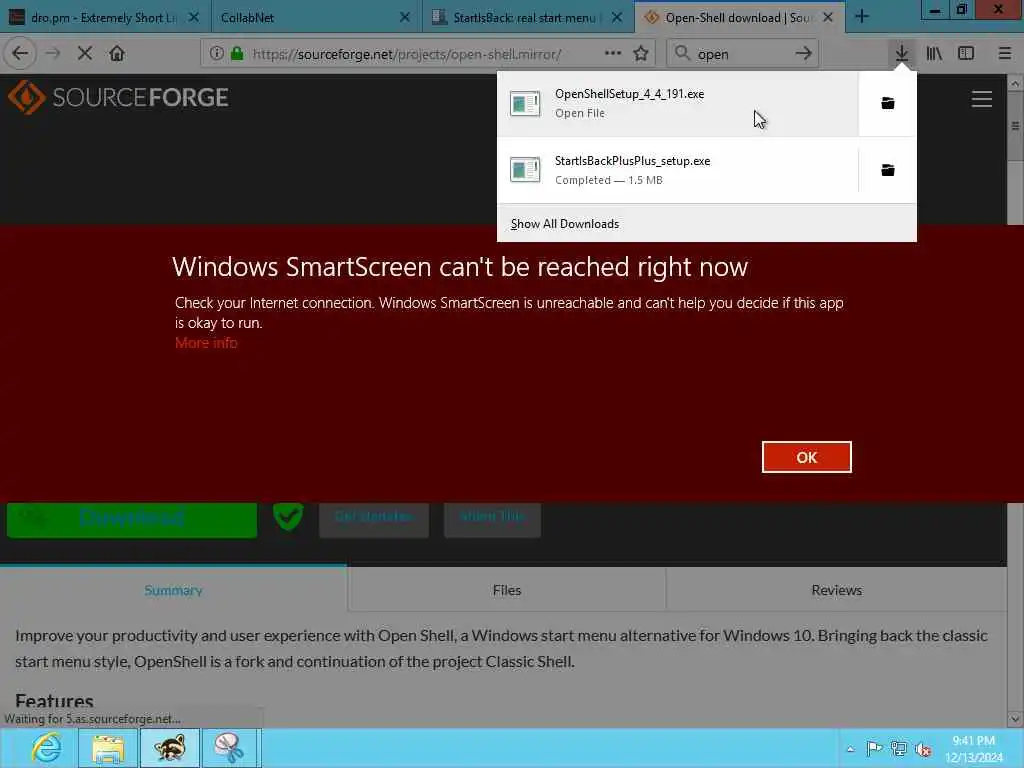The image size is (1024, 768).
Task: Open a new browser tab
Action: pos(861,17)
